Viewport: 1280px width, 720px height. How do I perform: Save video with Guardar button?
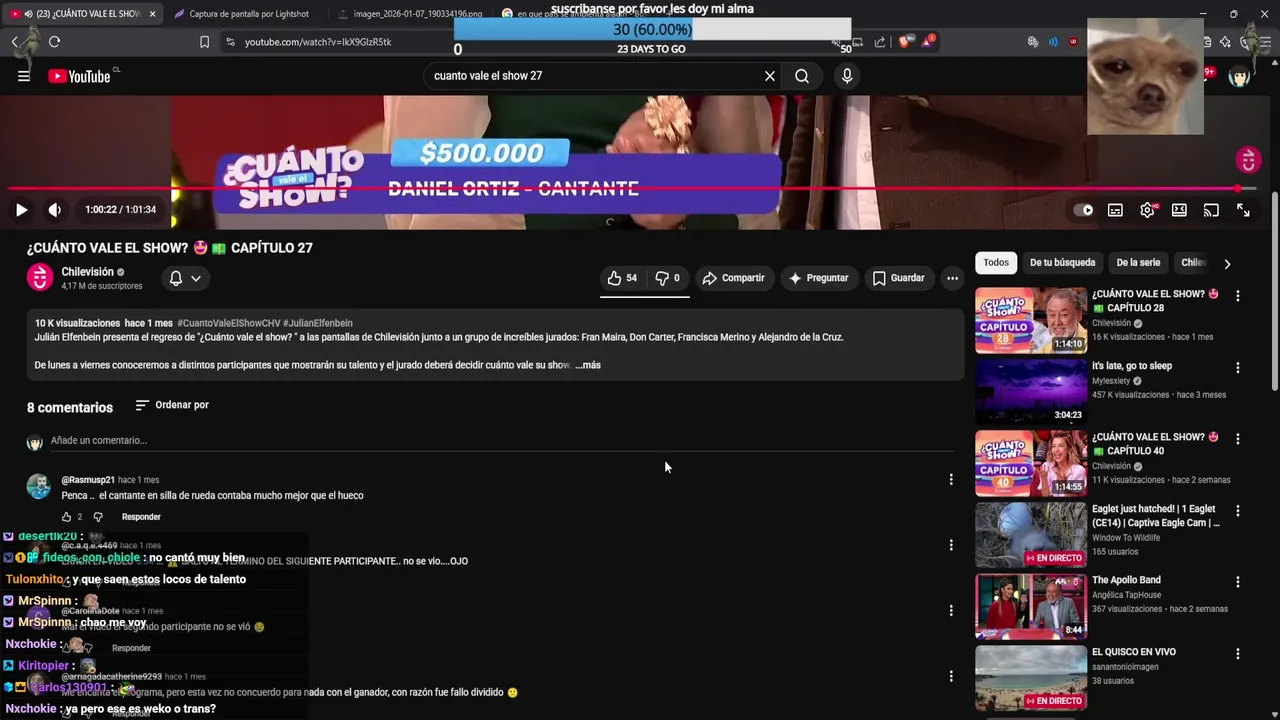(x=898, y=278)
